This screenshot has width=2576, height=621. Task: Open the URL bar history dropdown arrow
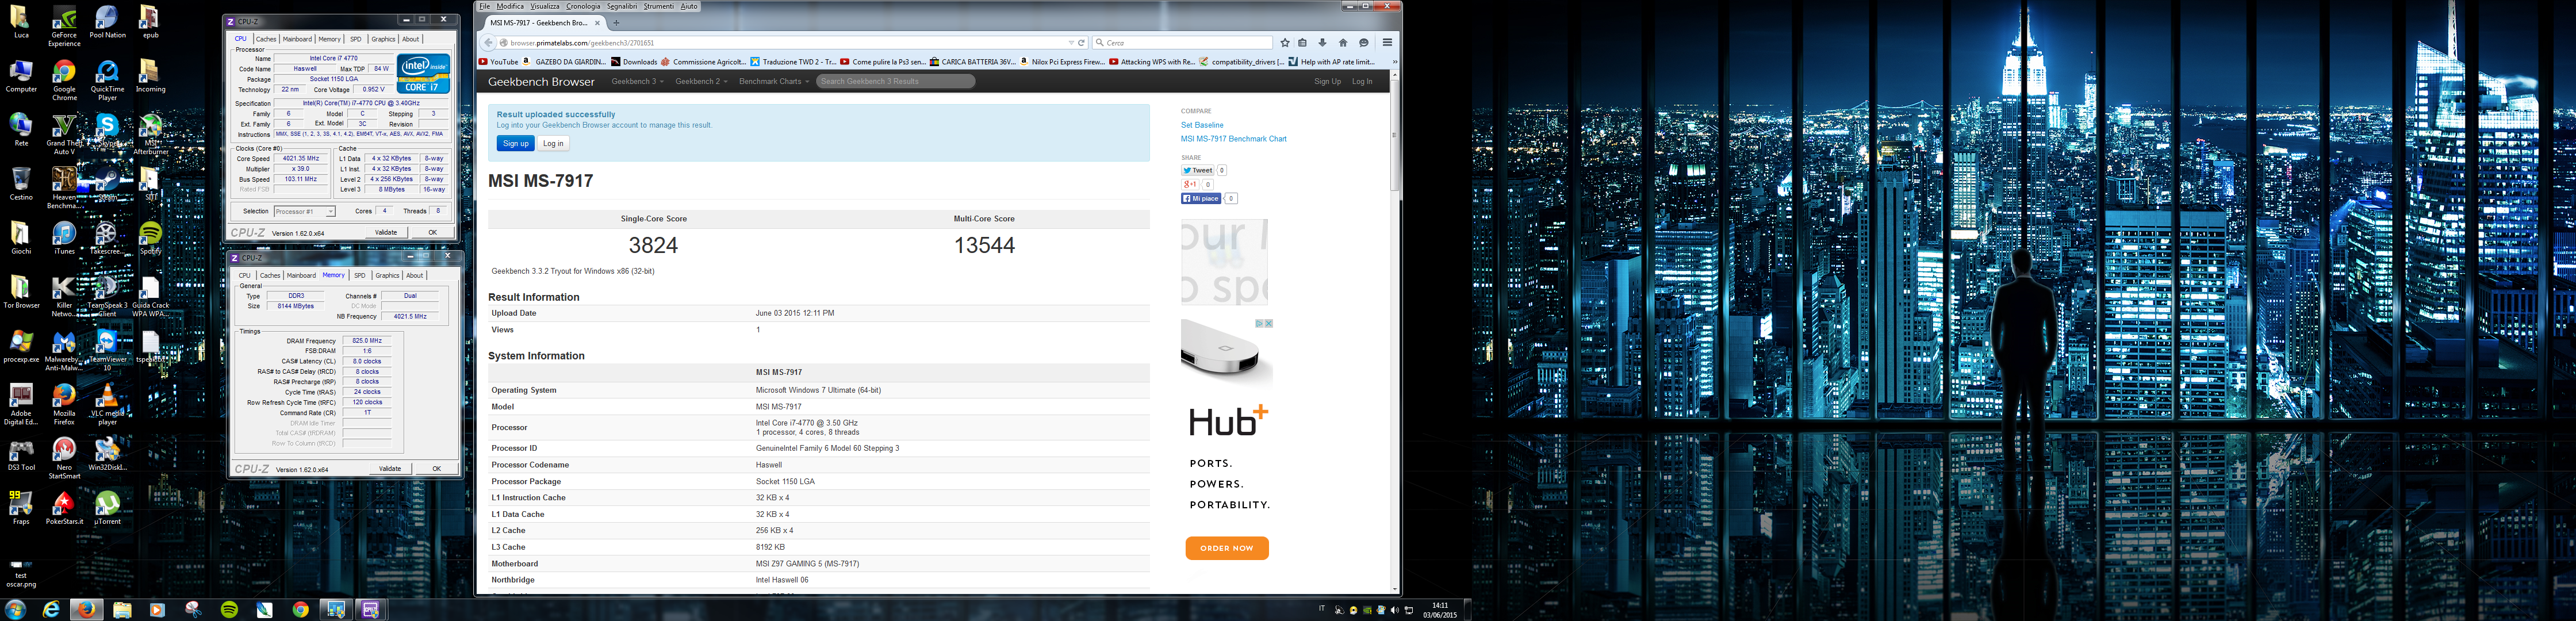click(x=1071, y=43)
